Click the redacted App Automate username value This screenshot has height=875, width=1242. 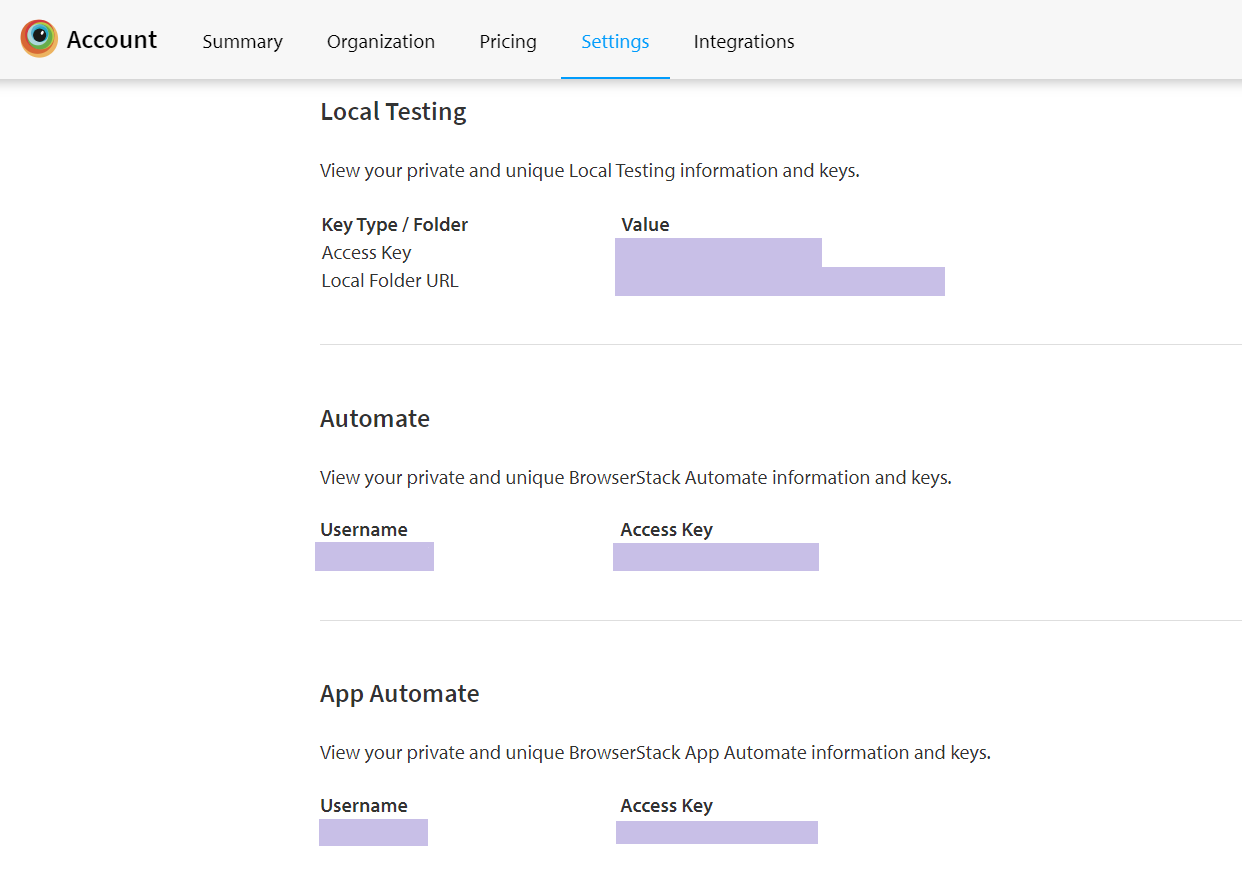[373, 833]
